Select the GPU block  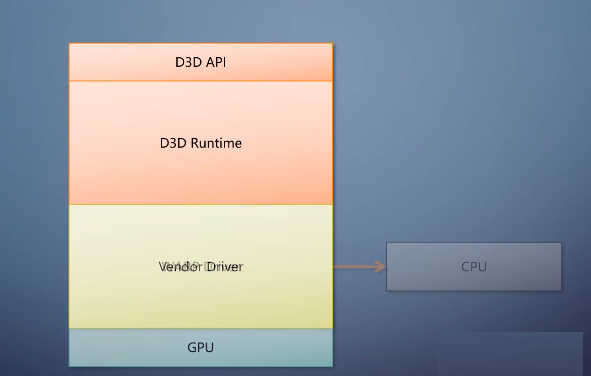tap(201, 347)
